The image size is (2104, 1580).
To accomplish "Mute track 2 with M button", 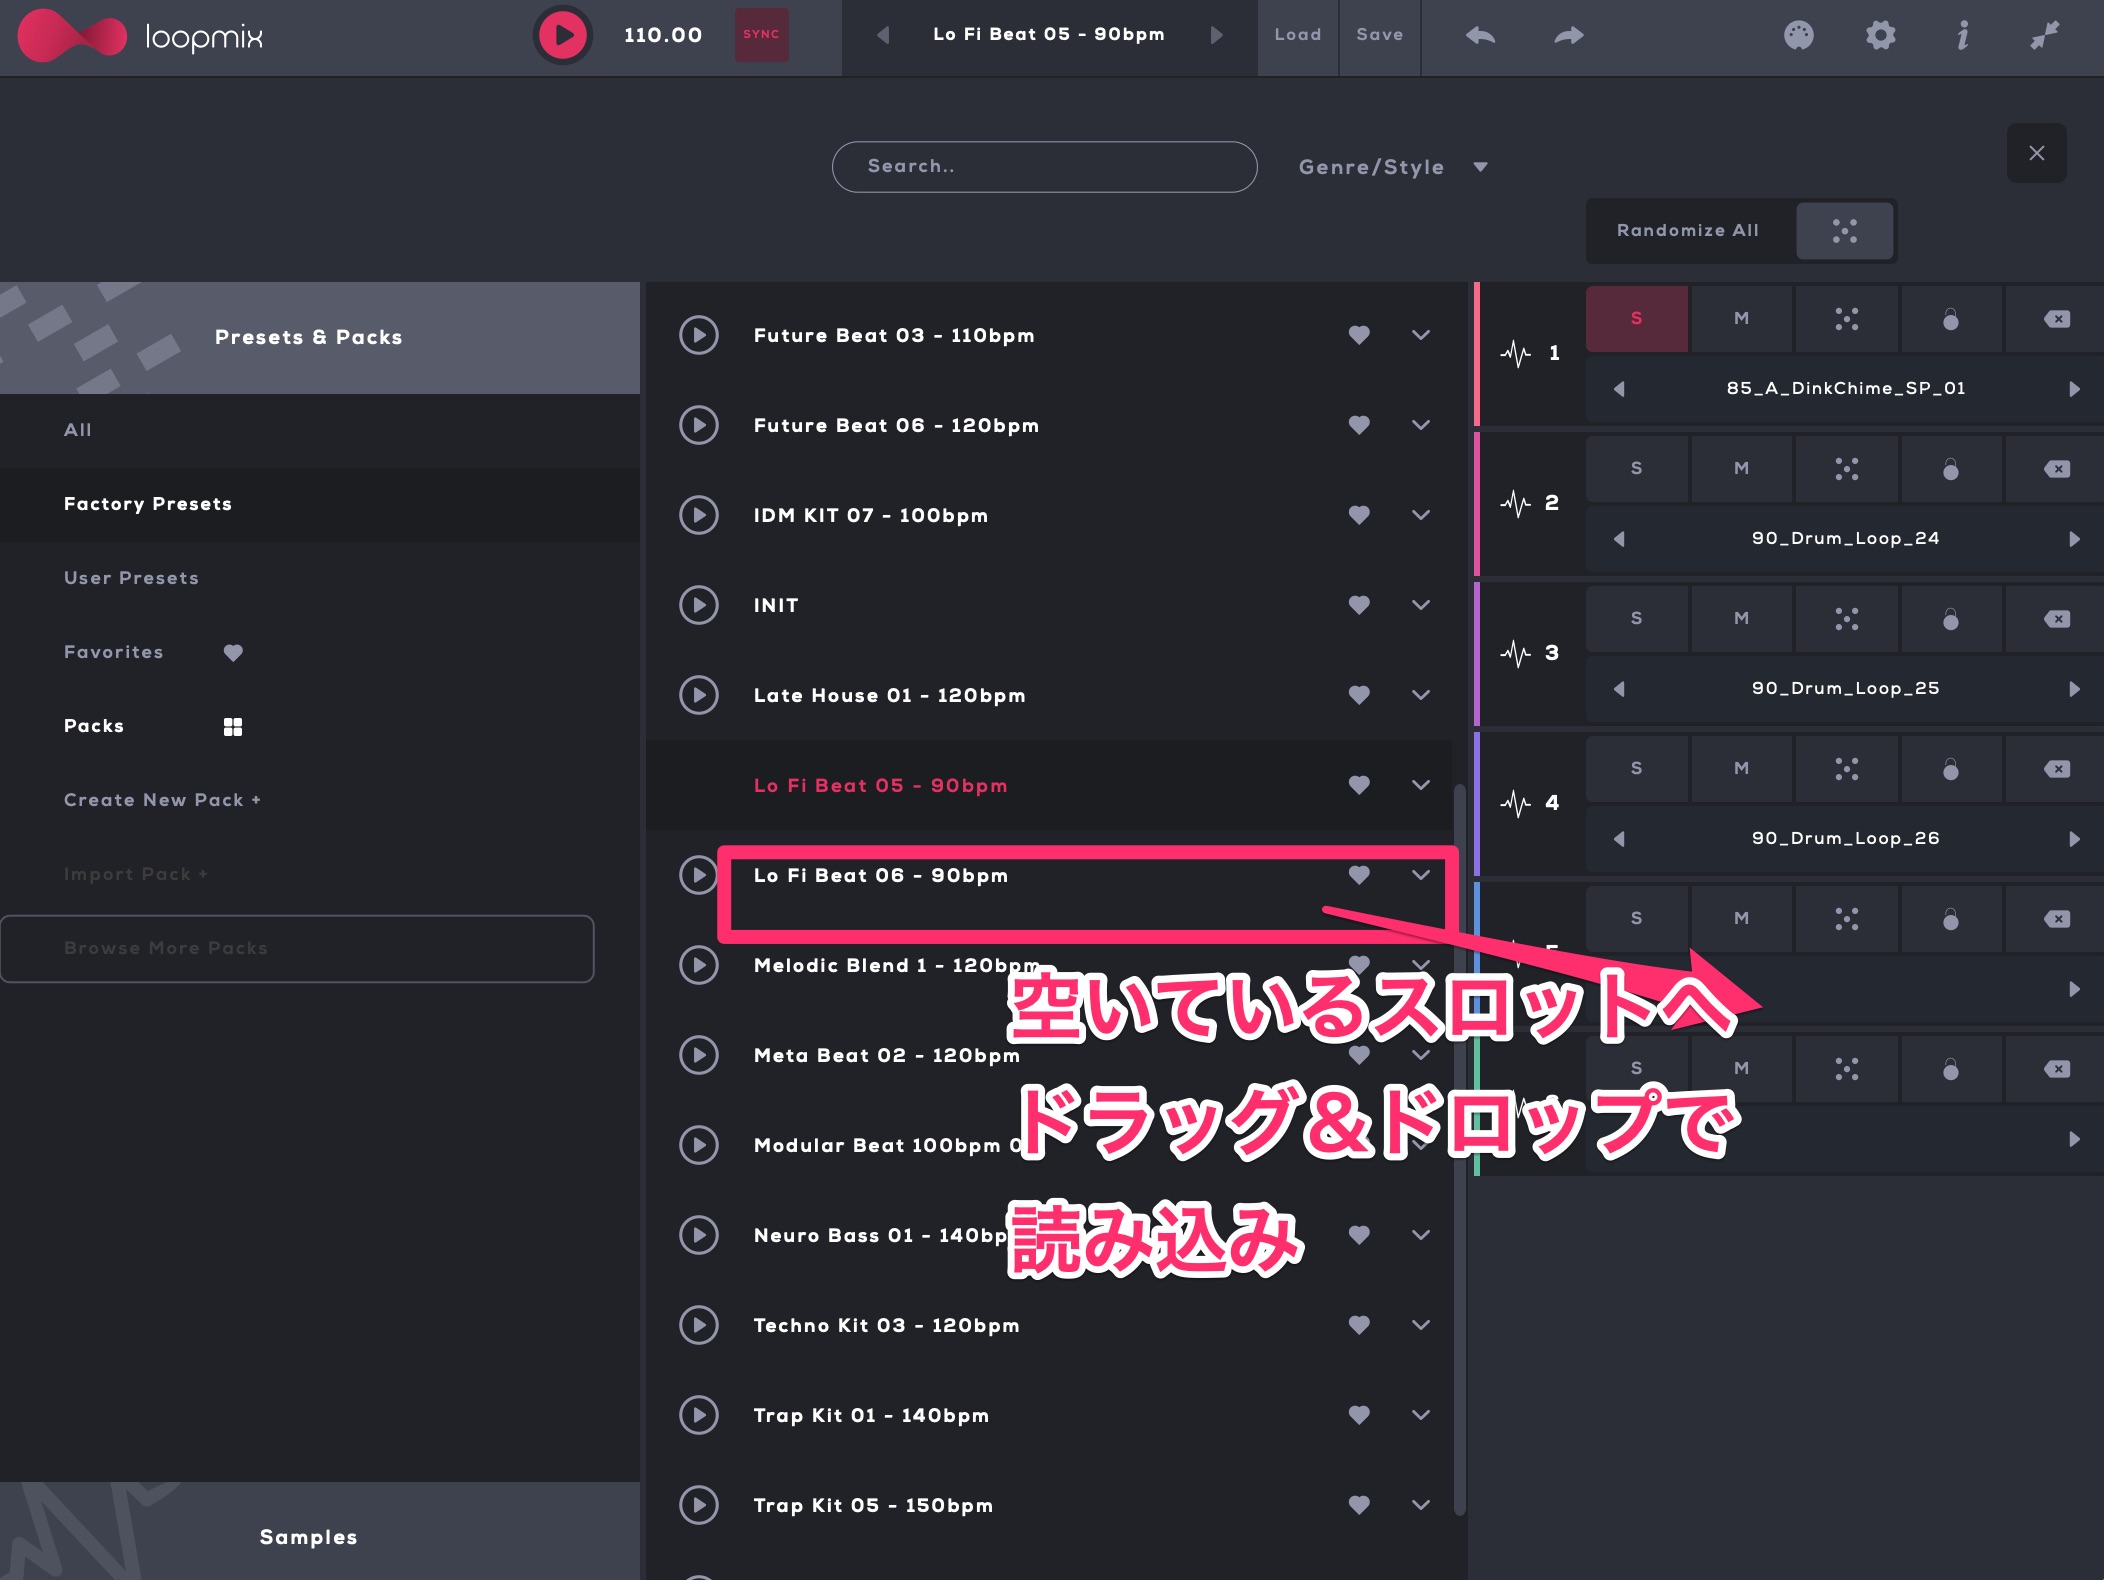I will pos(1741,468).
